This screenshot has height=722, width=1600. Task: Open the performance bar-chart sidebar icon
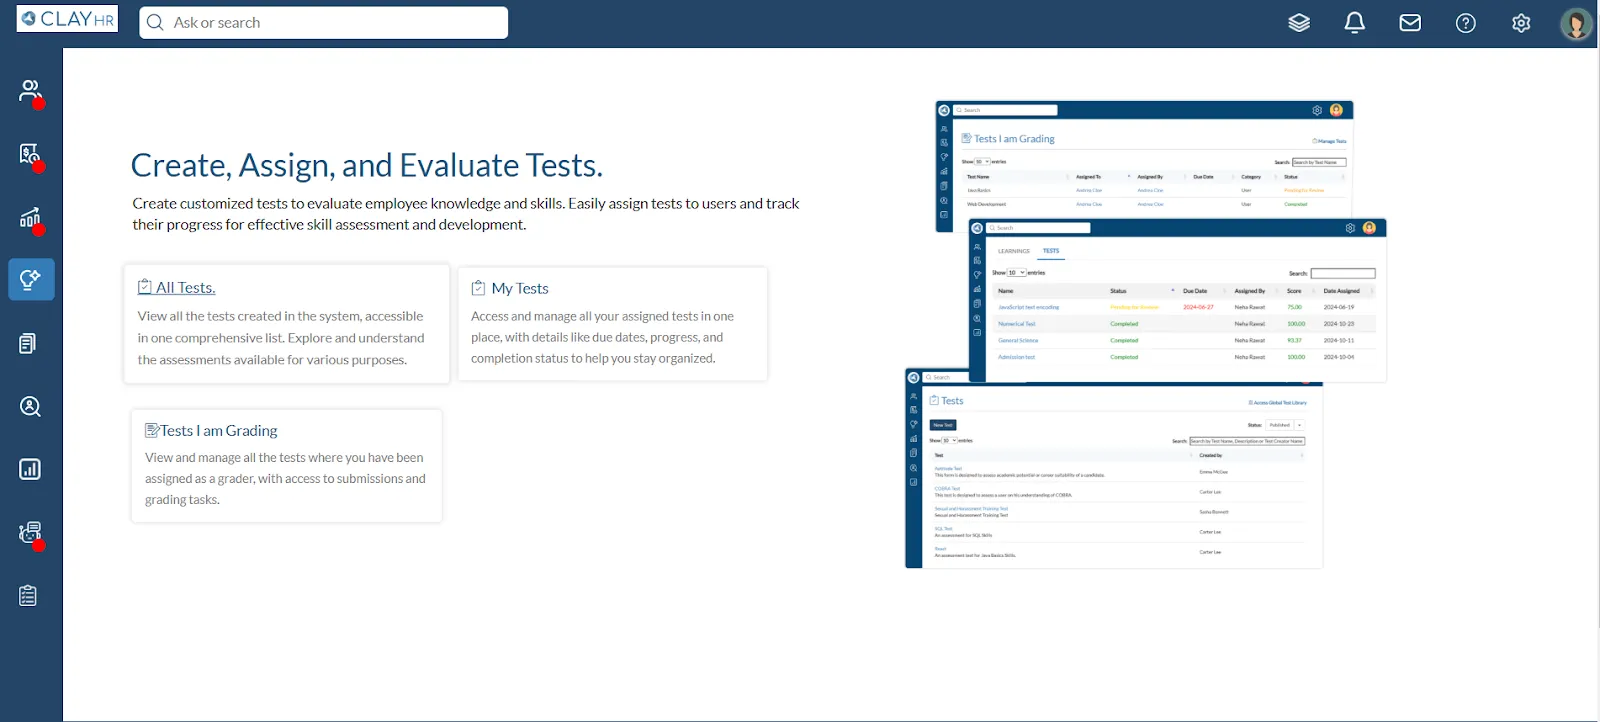pyautogui.click(x=30, y=218)
